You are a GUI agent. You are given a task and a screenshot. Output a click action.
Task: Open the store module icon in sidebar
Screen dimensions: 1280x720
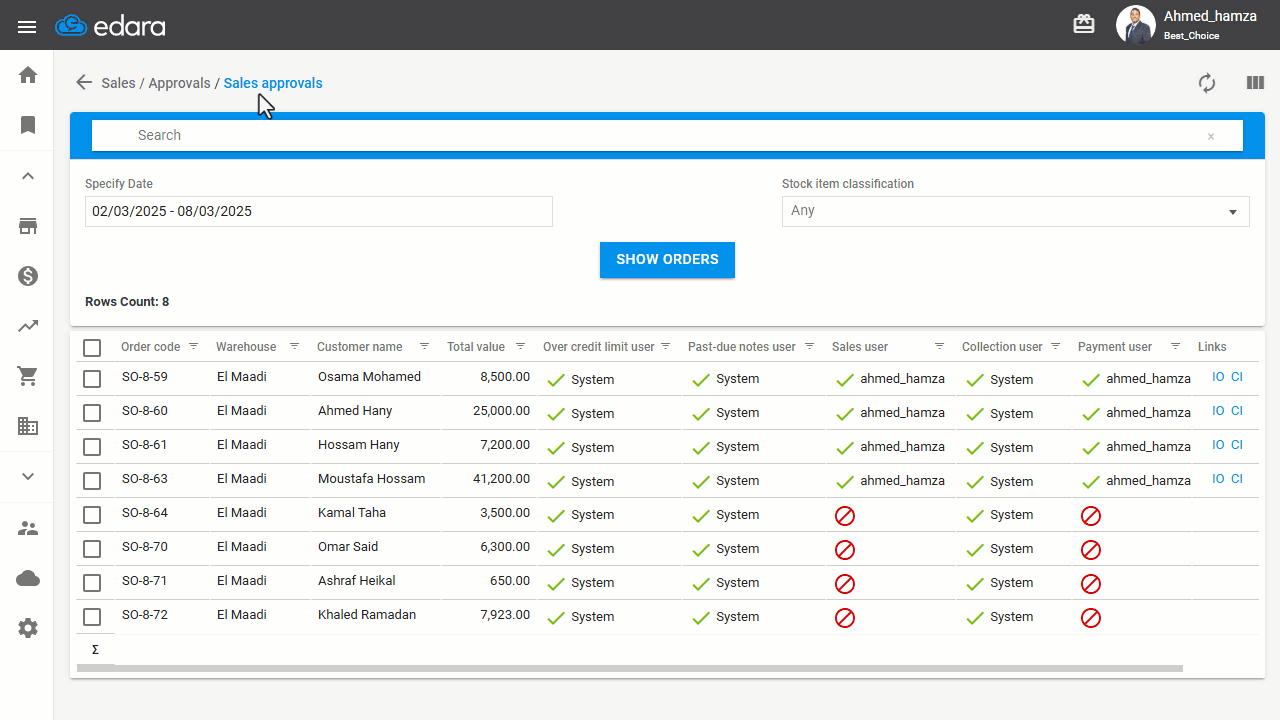pos(28,226)
